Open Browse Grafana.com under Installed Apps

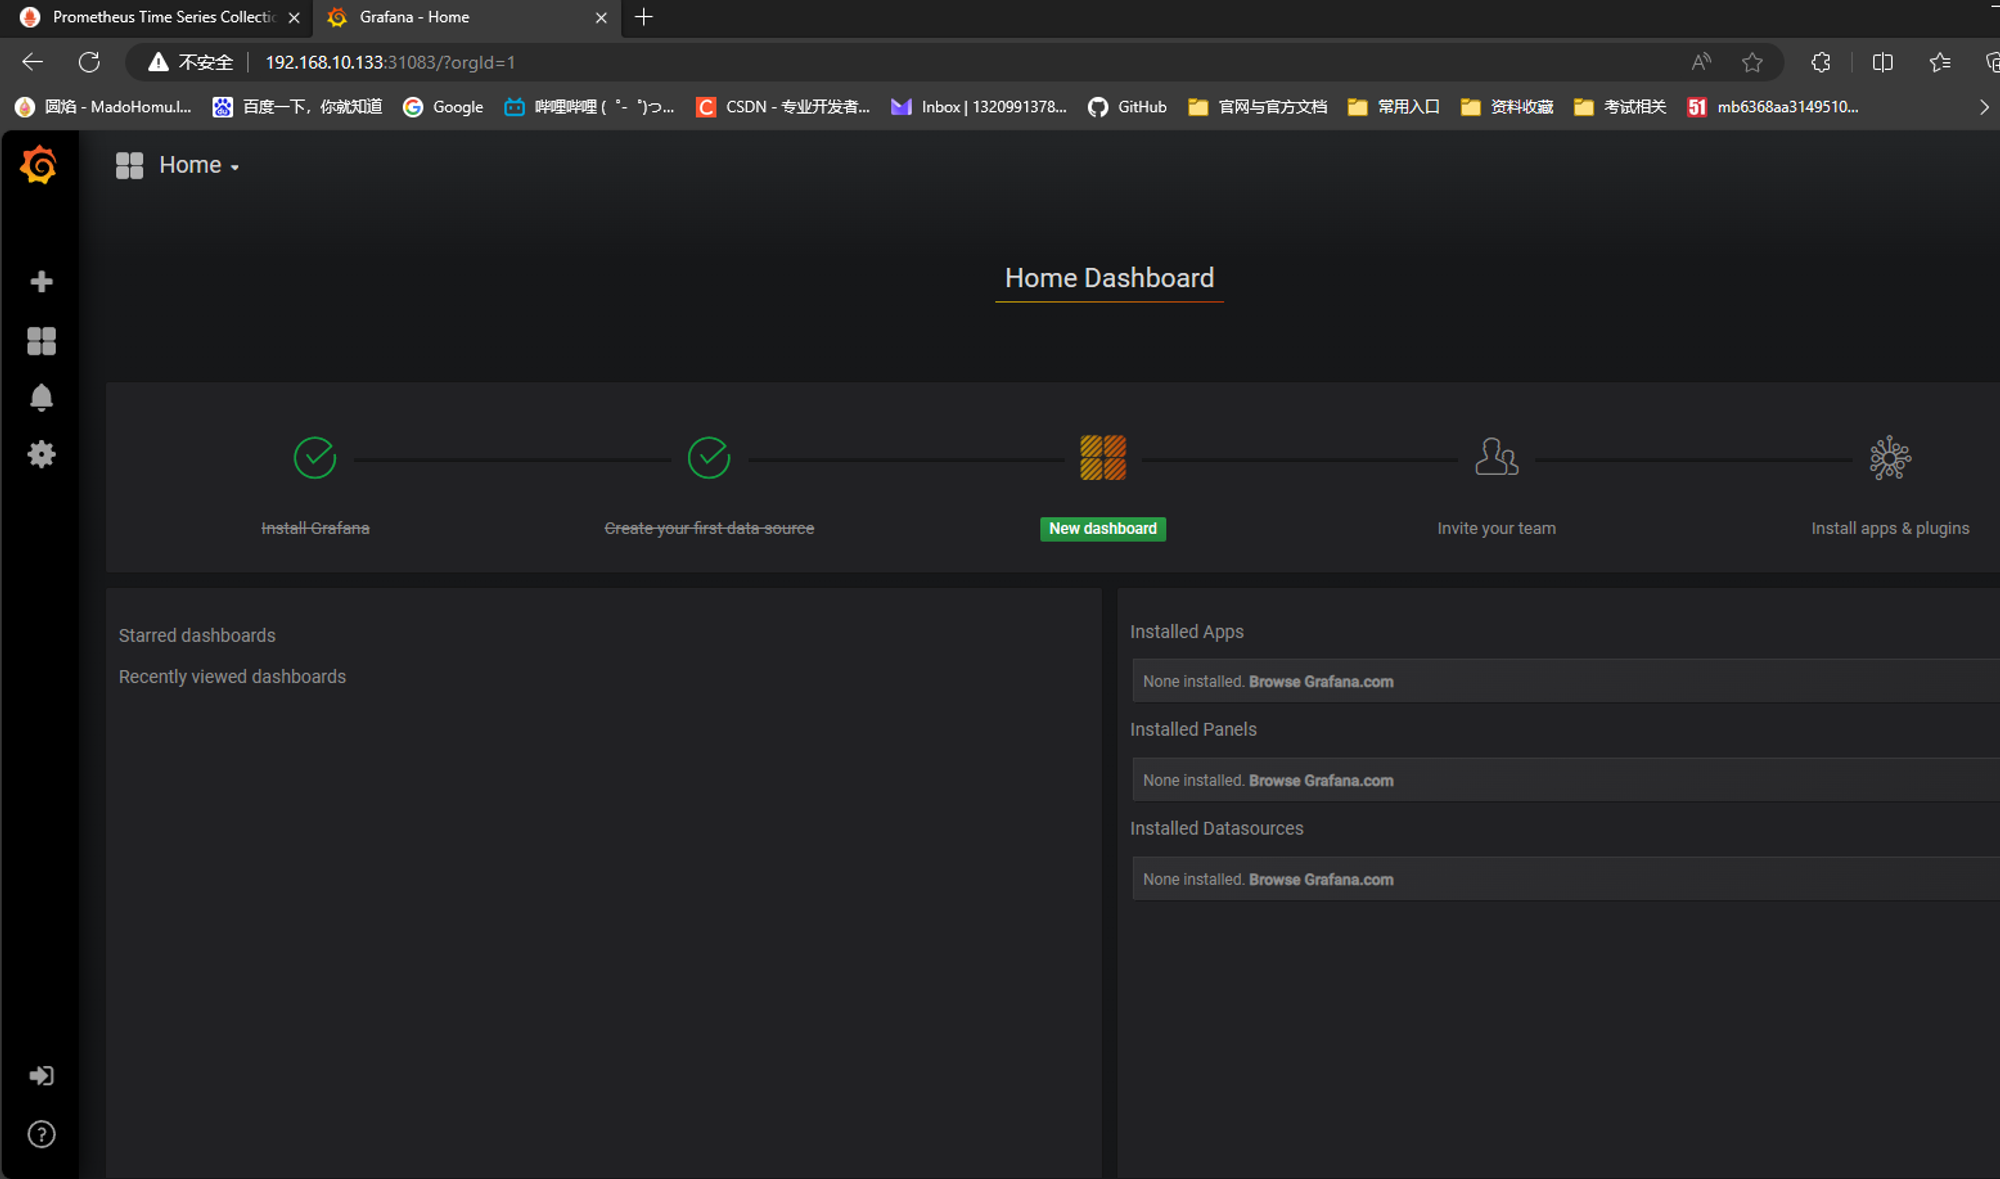coord(1320,682)
